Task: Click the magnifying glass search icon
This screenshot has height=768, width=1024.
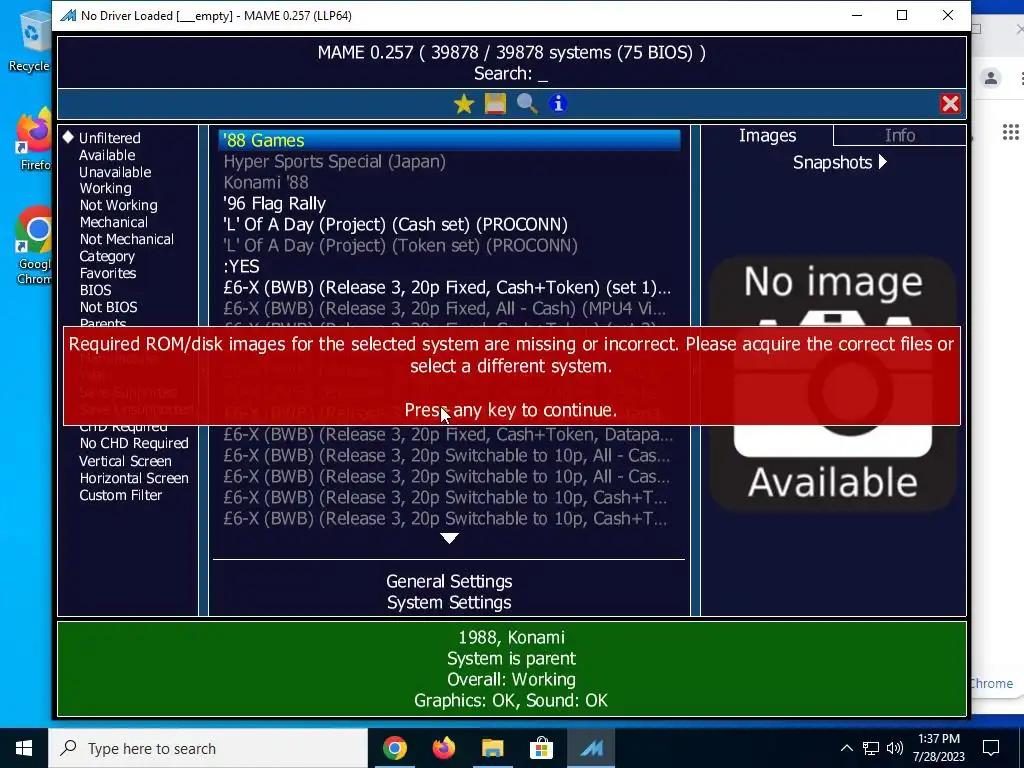Action: point(527,104)
